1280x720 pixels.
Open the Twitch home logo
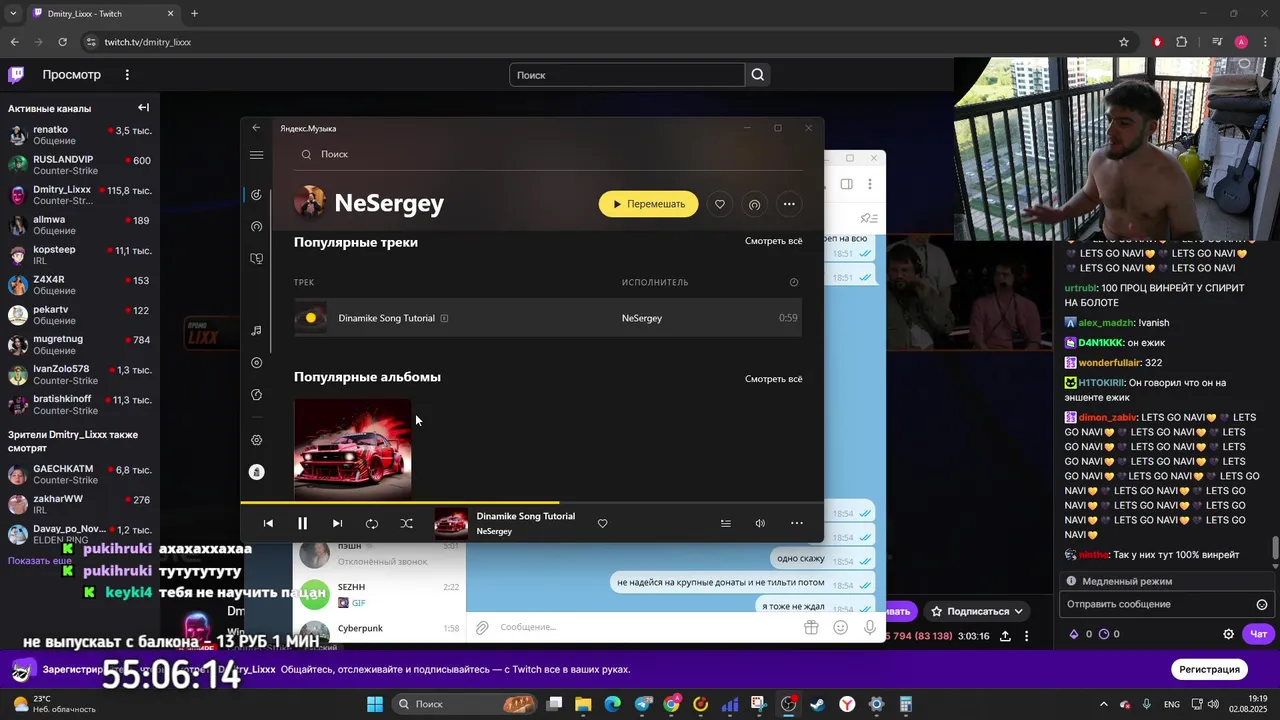pyautogui.click(x=16, y=75)
